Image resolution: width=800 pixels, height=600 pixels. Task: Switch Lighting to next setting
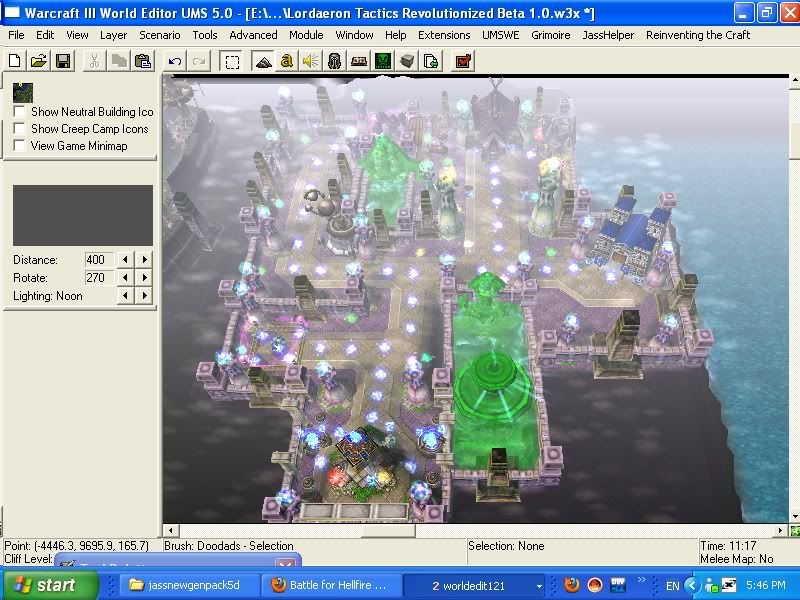click(145, 295)
